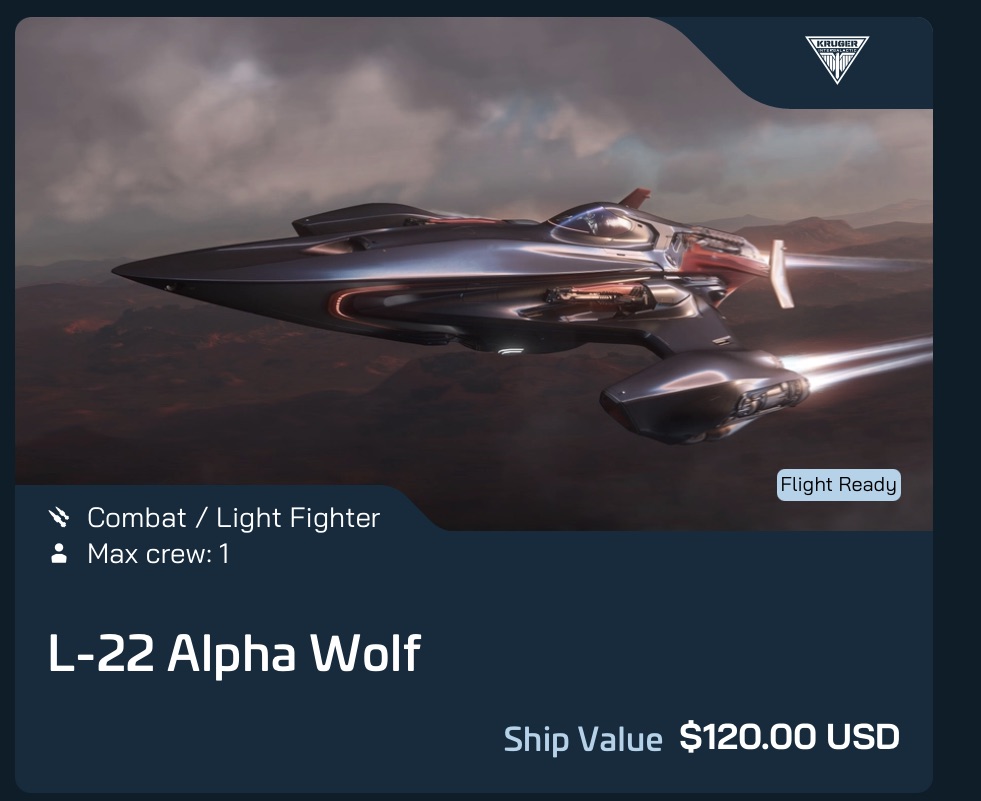Click the white vertical fin at the ship's rear
Viewport: 981px width, 801px height.
781,273
